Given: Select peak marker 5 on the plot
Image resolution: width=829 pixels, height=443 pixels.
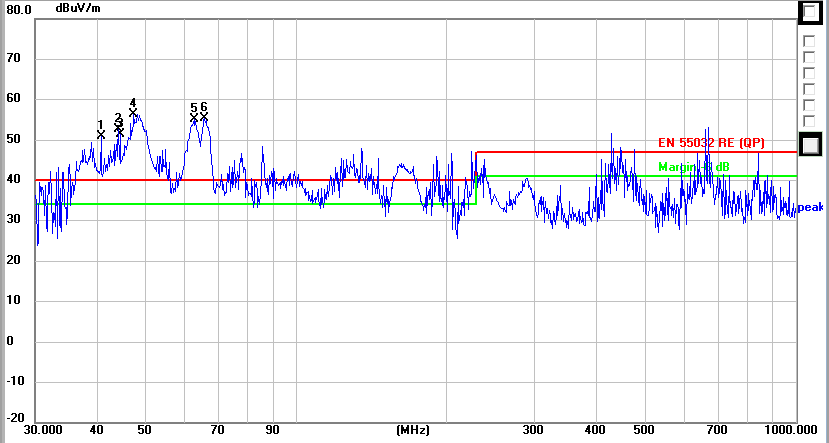Looking at the screenshot, I should 194,118.
